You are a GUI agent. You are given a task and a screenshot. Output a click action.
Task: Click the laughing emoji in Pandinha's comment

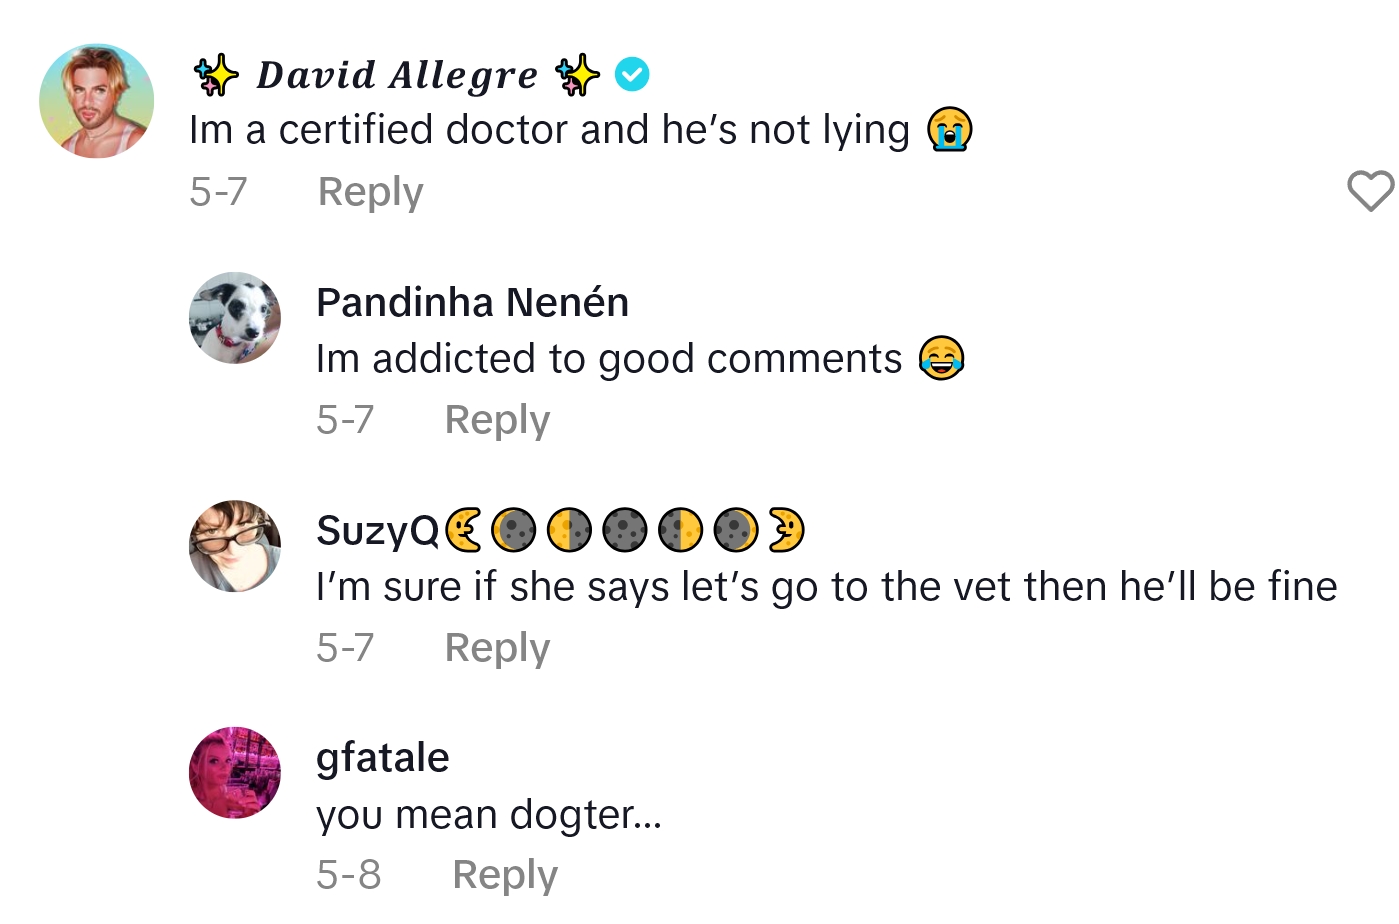[x=942, y=359]
